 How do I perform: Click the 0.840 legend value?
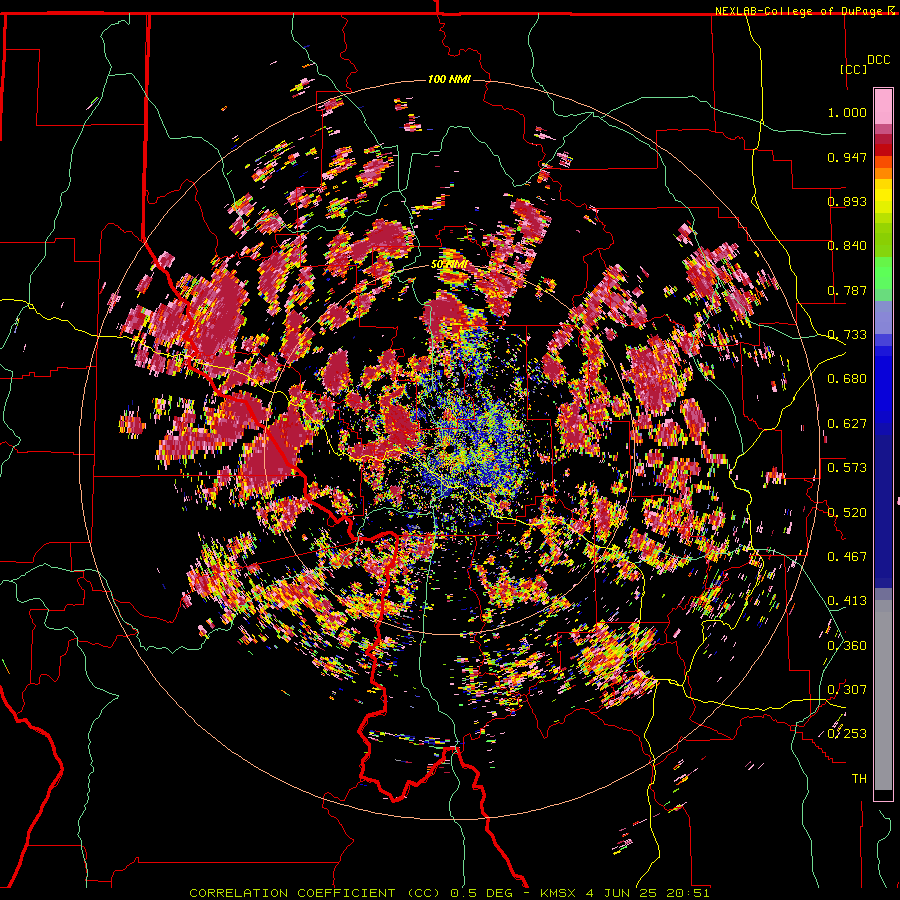(x=847, y=246)
